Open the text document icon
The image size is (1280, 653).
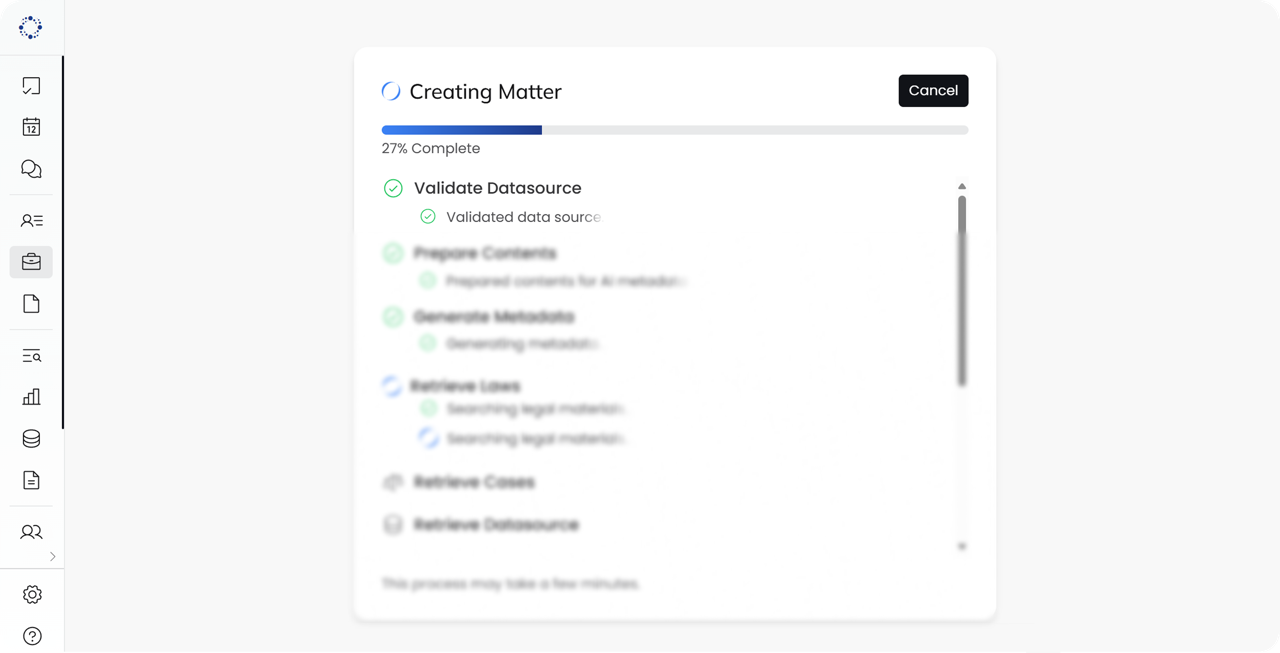pyautogui.click(x=31, y=481)
